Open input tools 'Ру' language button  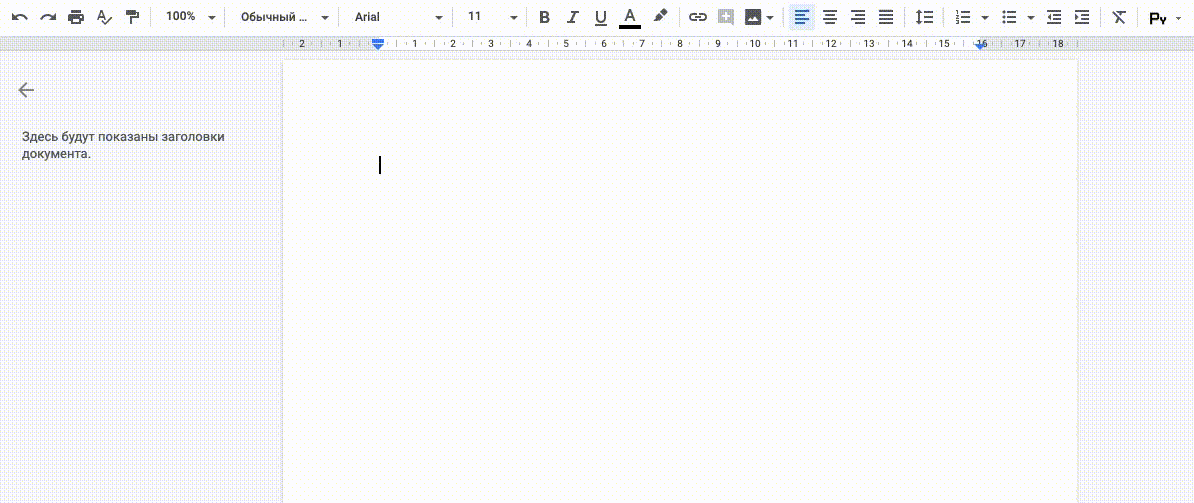pos(1157,18)
